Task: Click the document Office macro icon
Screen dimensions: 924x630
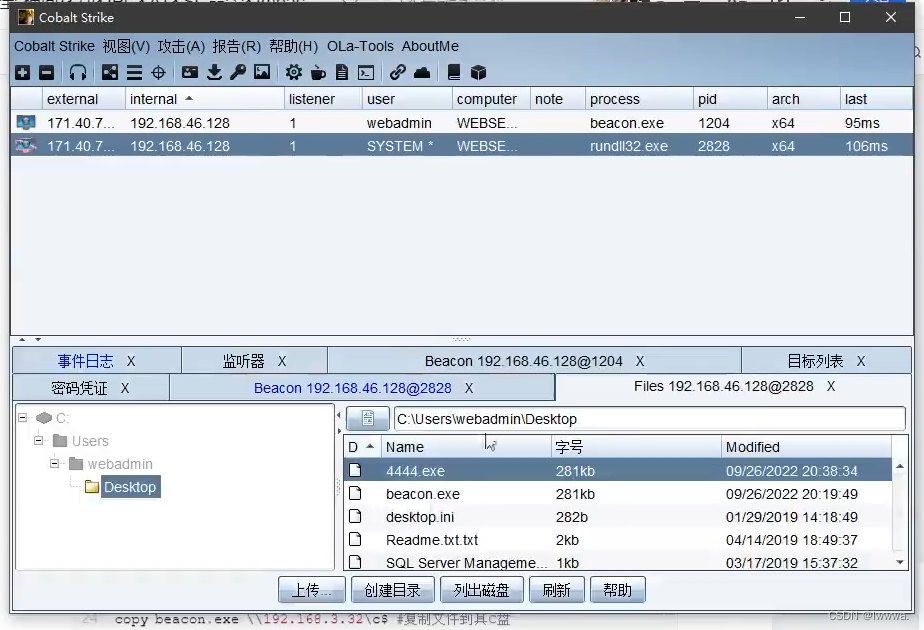Action: [x=342, y=72]
